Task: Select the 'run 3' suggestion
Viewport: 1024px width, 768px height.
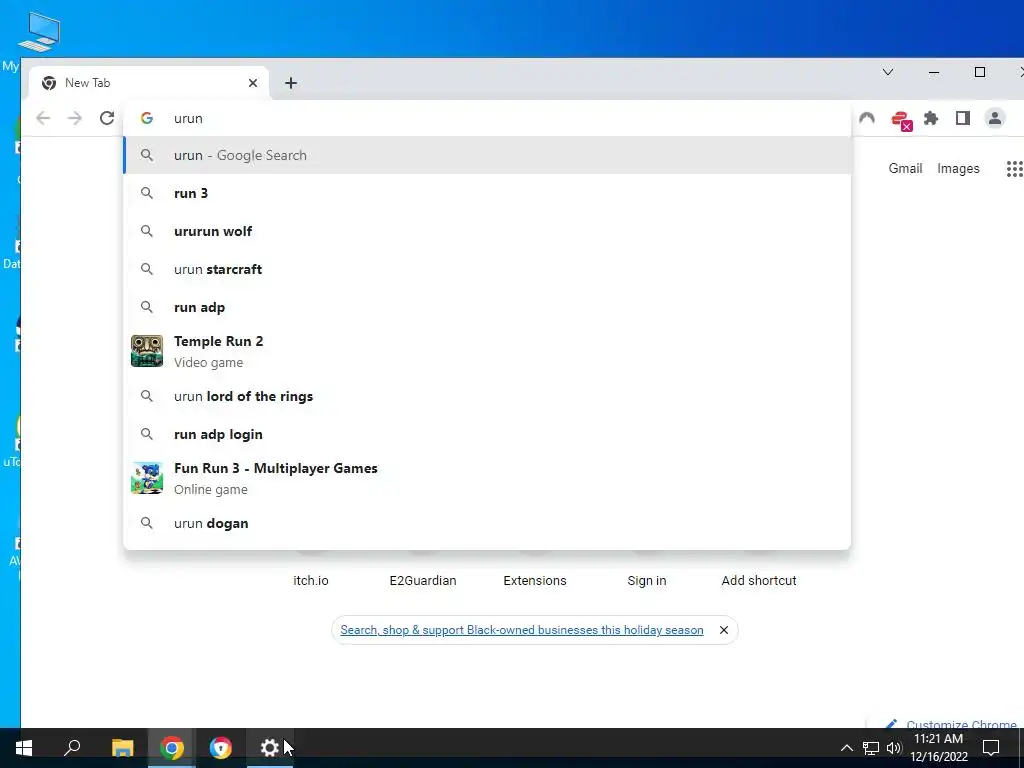Action: pos(487,193)
